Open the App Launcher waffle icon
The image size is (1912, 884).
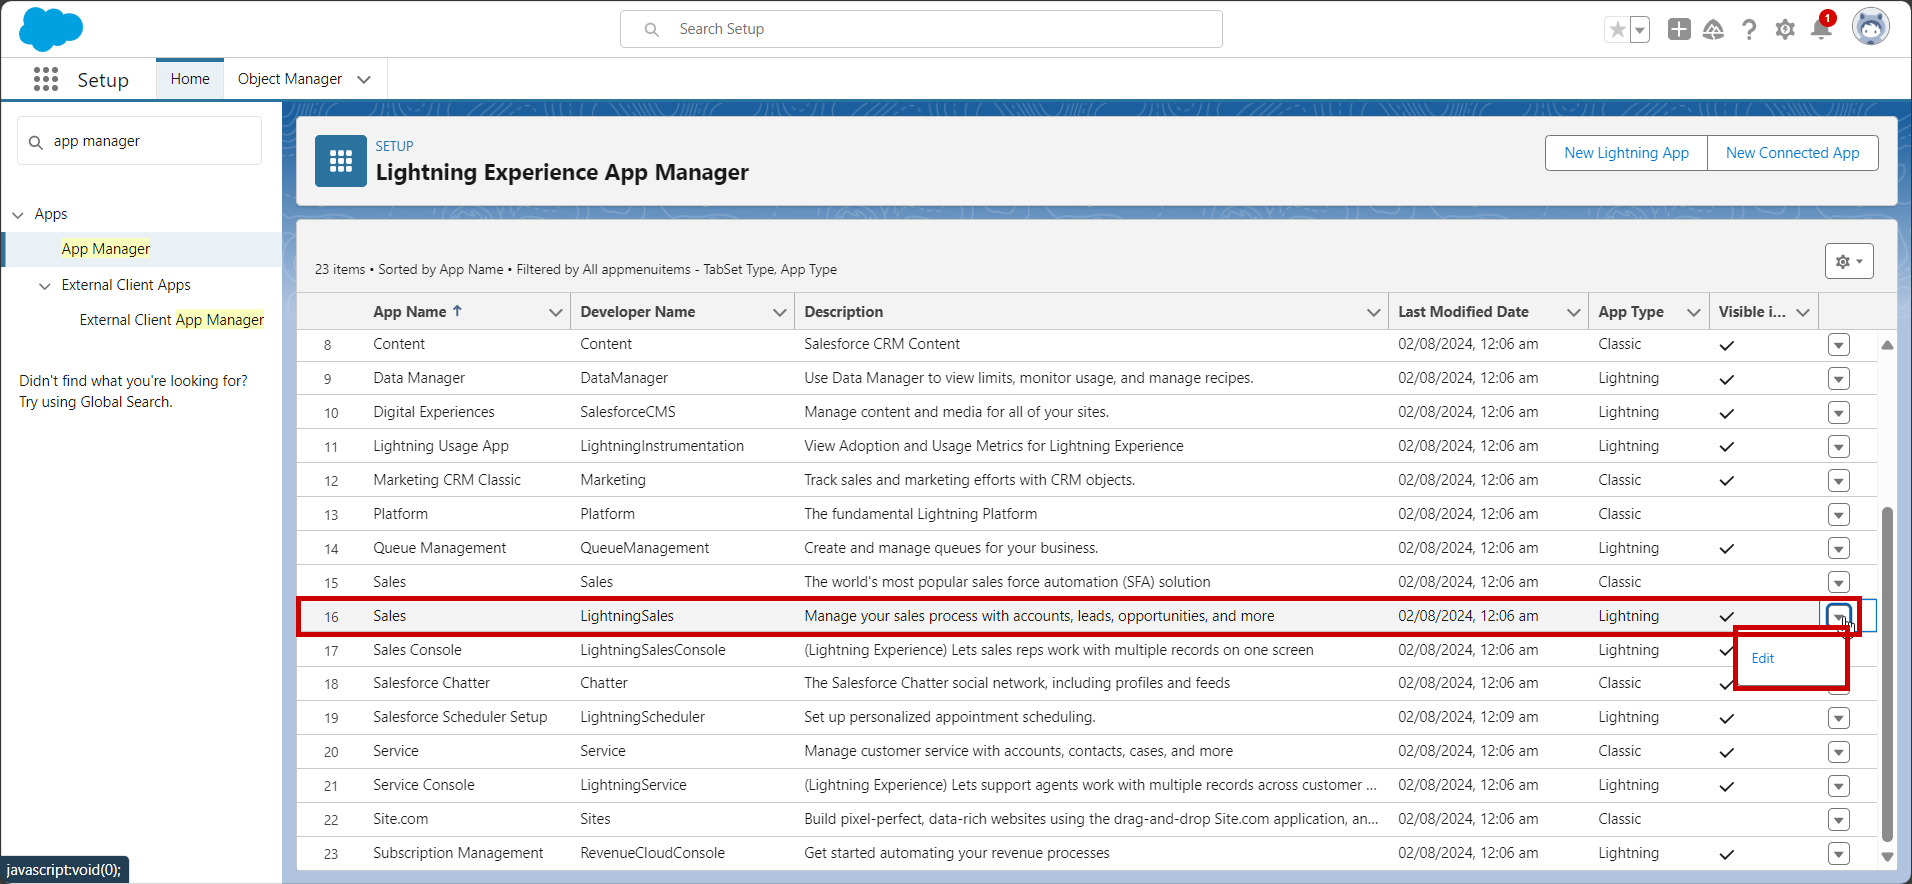click(46, 79)
